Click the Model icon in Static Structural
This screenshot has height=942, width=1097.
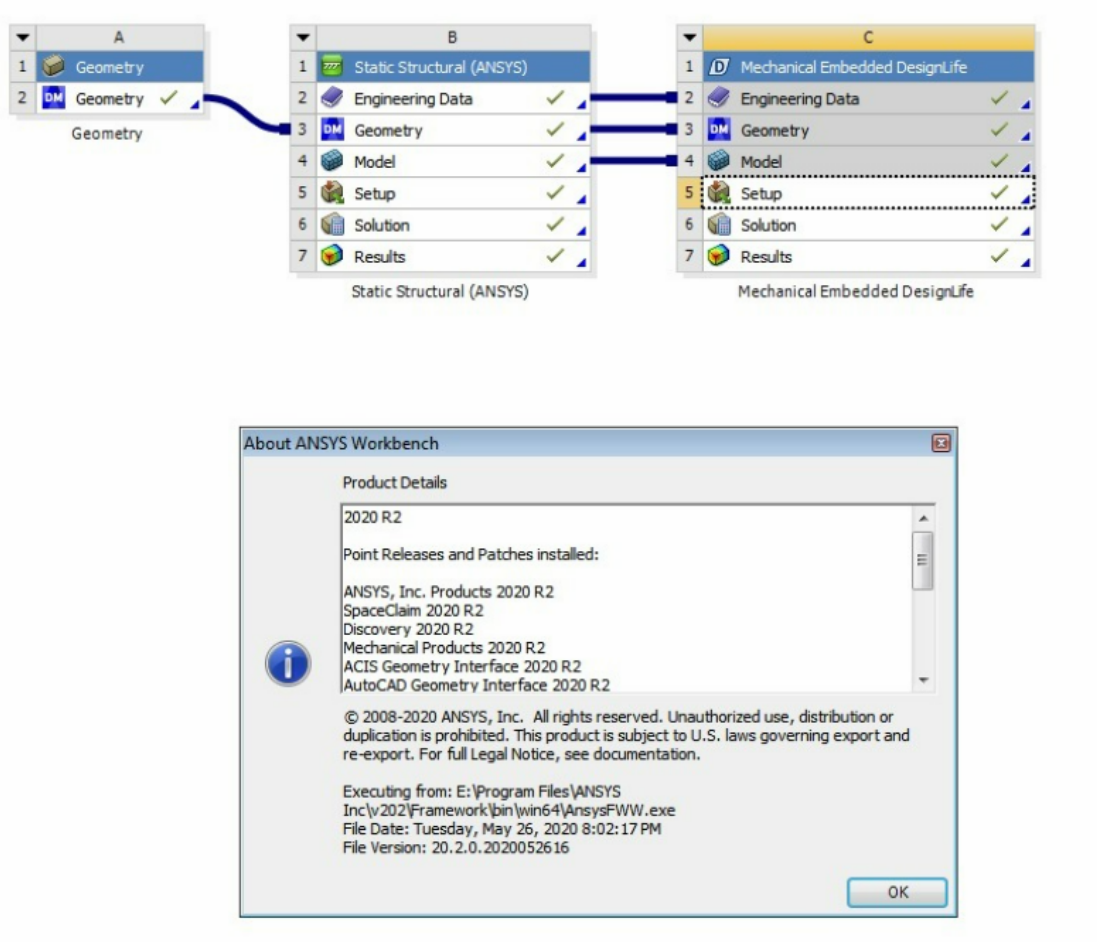(x=332, y=162)
